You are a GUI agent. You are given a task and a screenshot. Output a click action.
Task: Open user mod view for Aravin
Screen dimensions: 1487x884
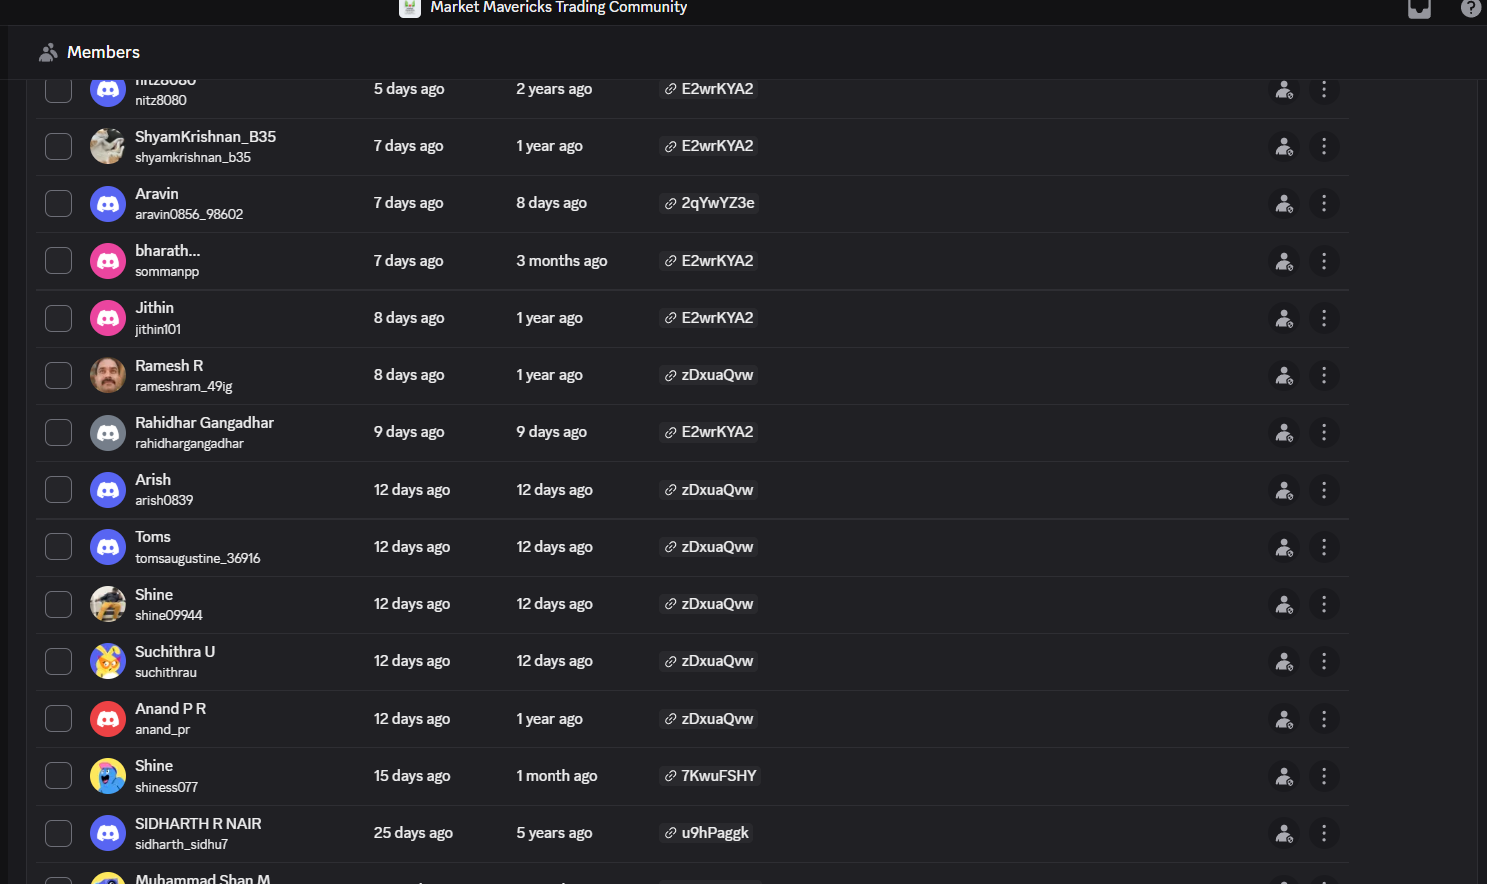point(1284,204)
